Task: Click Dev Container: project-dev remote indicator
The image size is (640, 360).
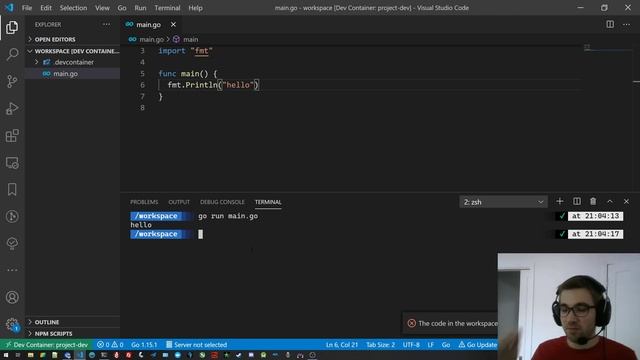Action: click(x=47, y=344)
